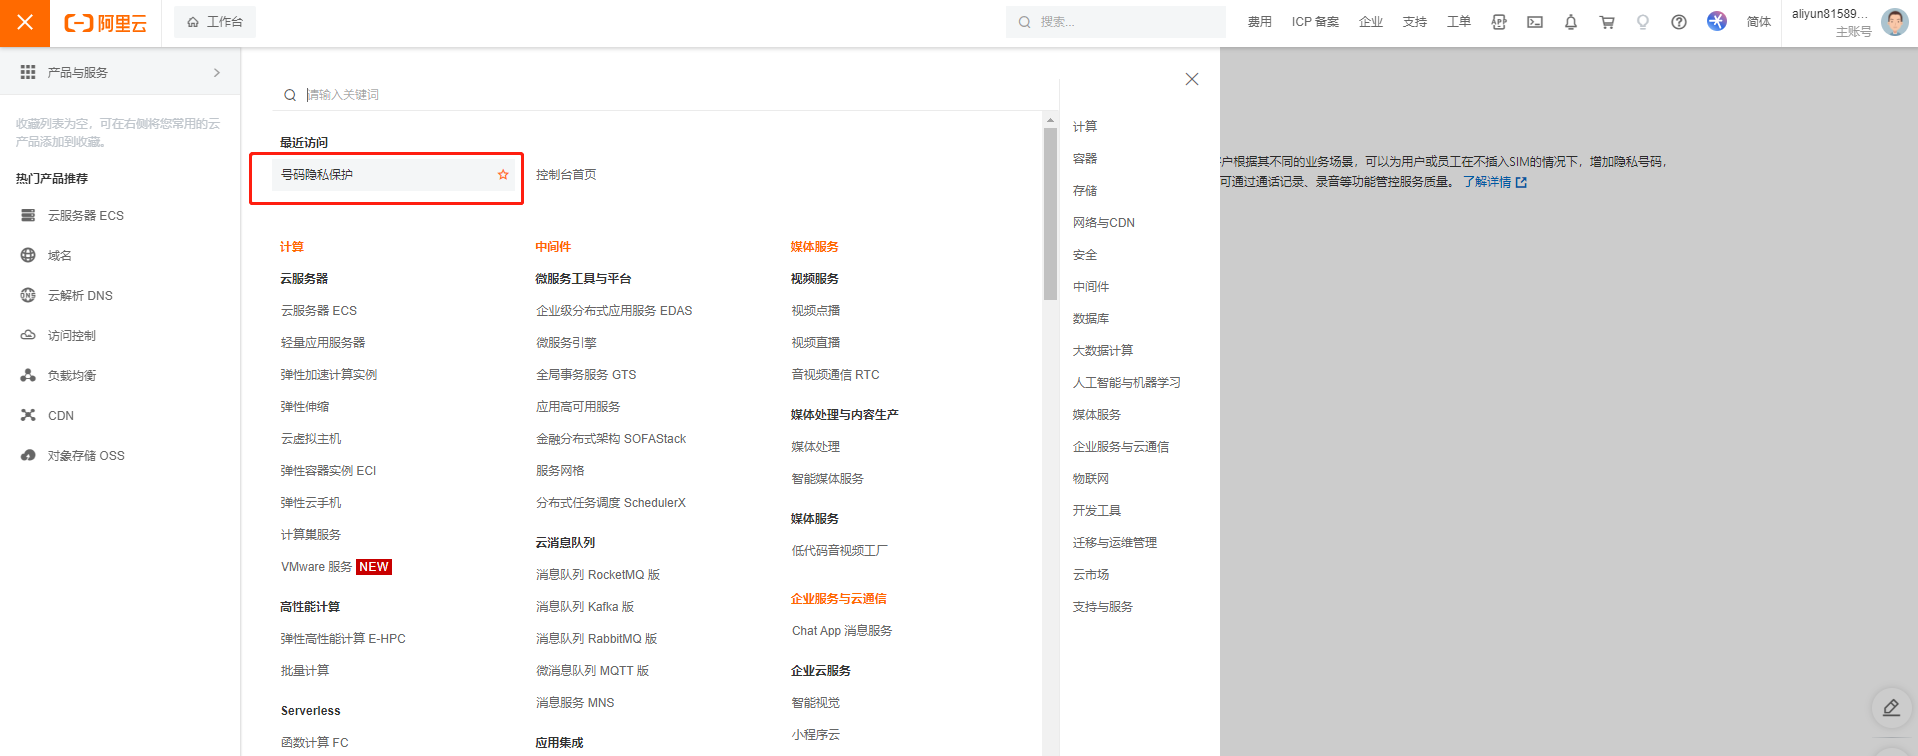Click account name aliyun81589
The image size is (1918, 756).
click(1830, 14)
